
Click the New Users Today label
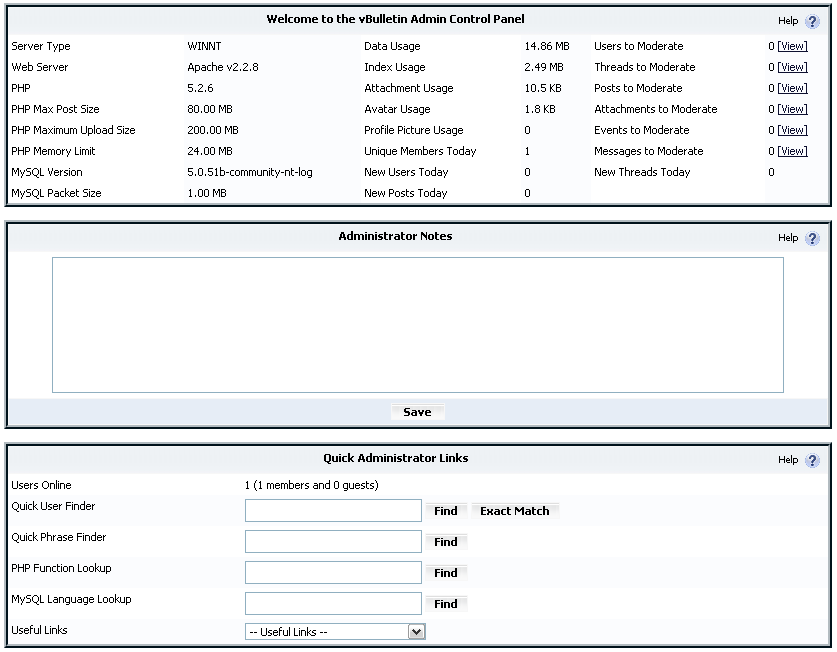point(406,172)
